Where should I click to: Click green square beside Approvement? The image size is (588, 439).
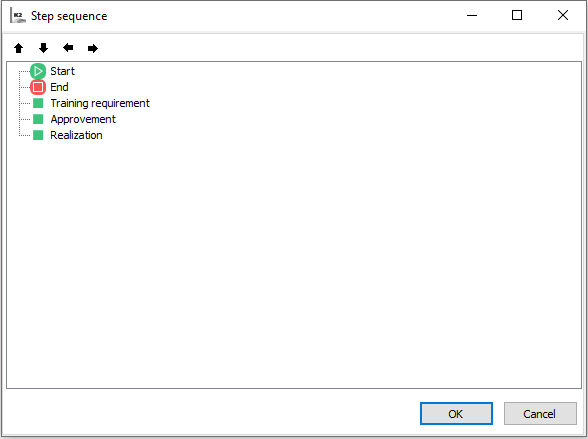38,119
